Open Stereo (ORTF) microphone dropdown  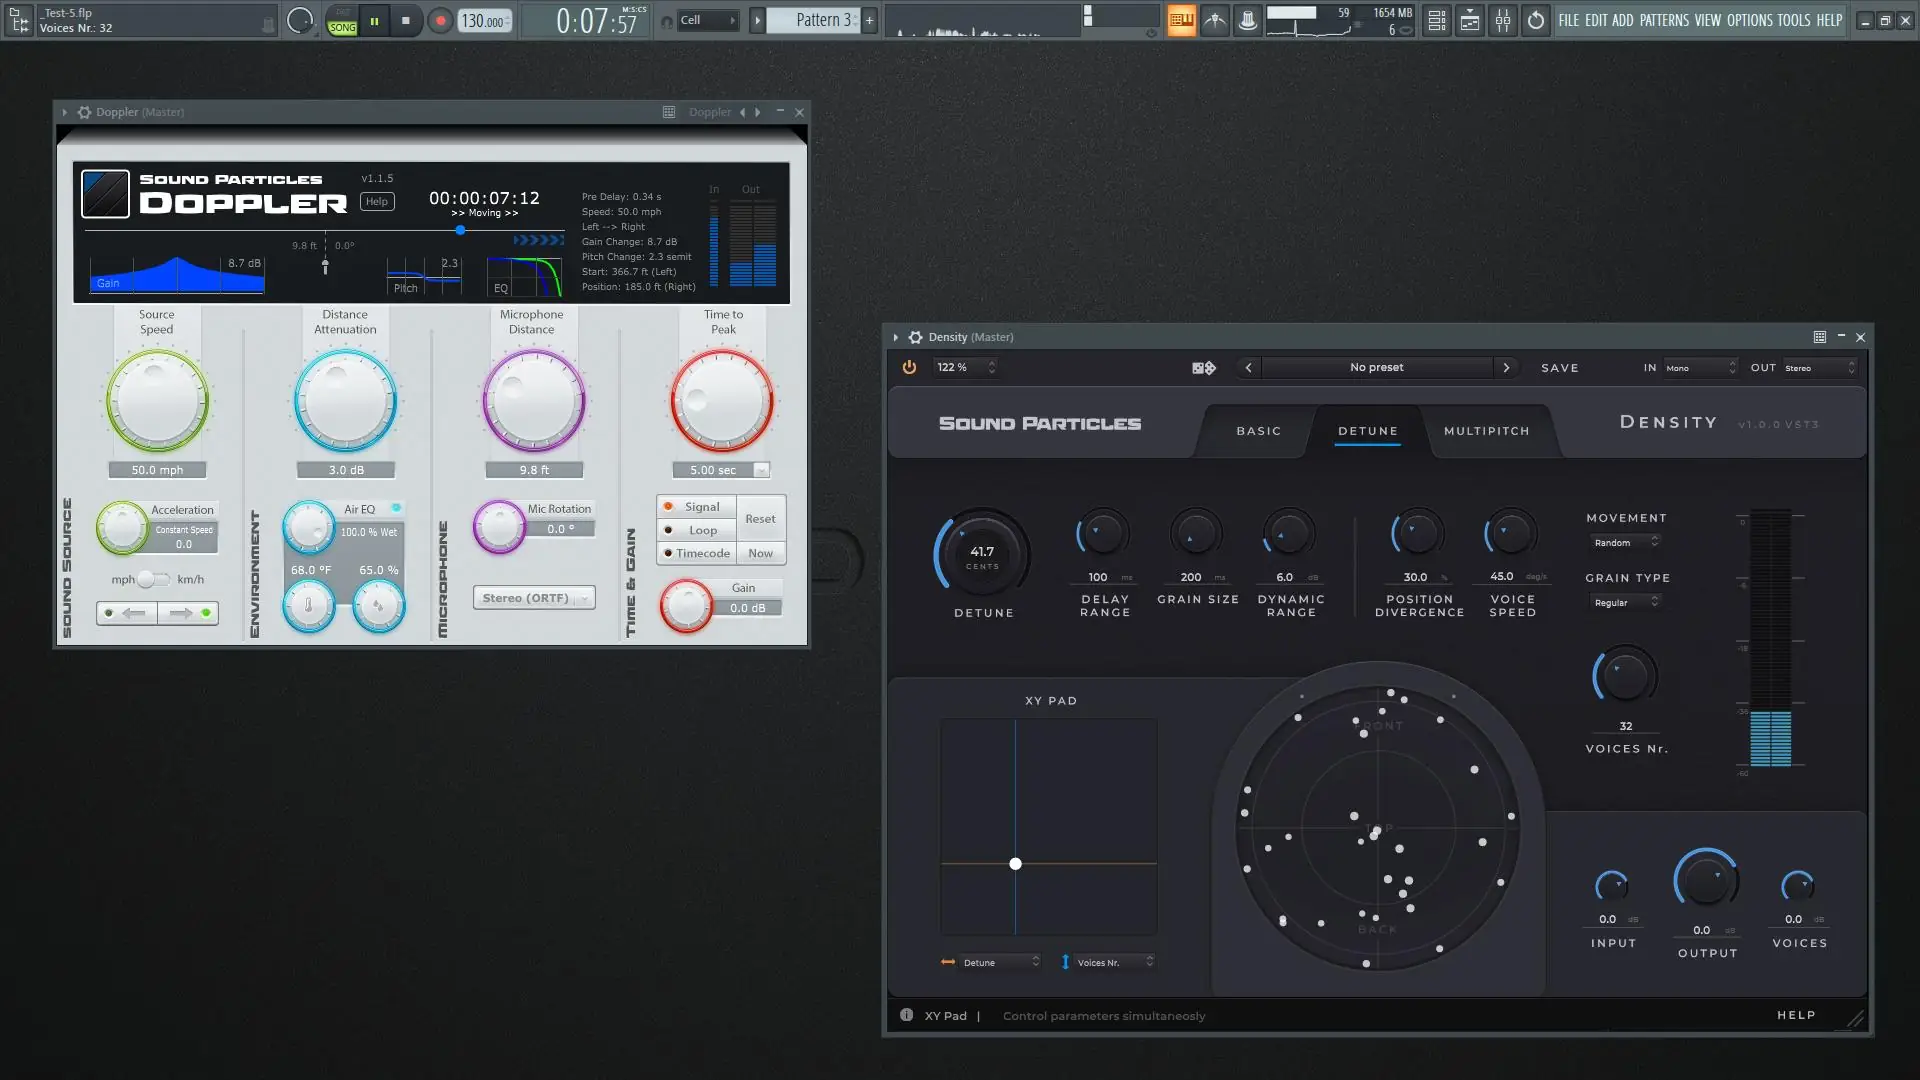[x=534, y=598]
